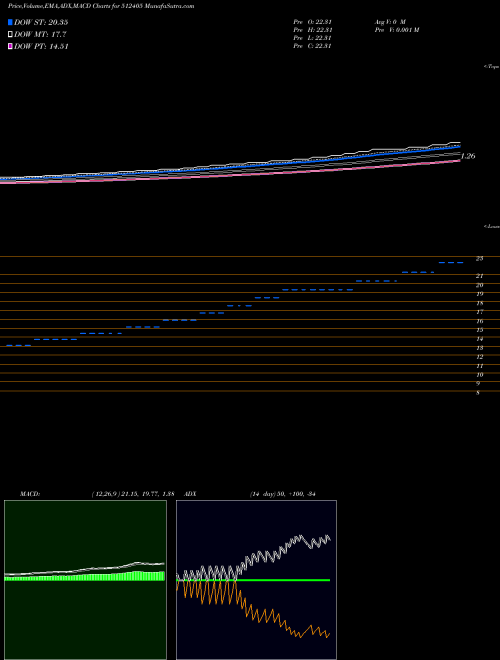
Task: Click the ADX panel heading
Action: coord(190,494)
